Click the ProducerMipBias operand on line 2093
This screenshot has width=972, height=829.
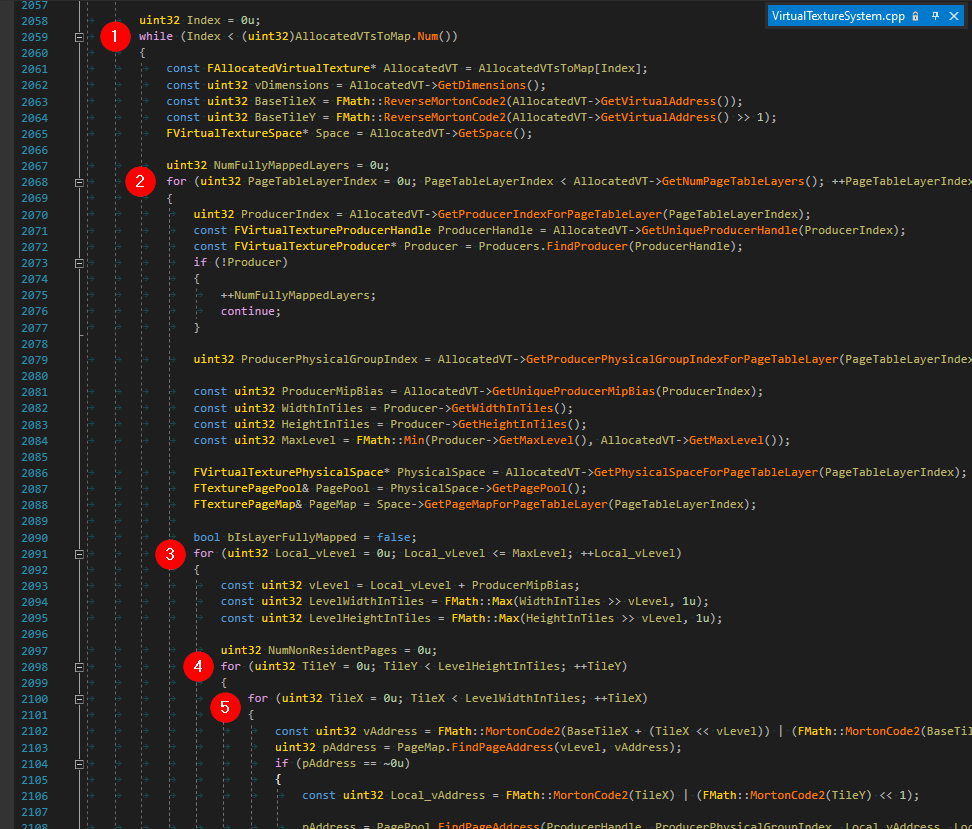[523, 586]
